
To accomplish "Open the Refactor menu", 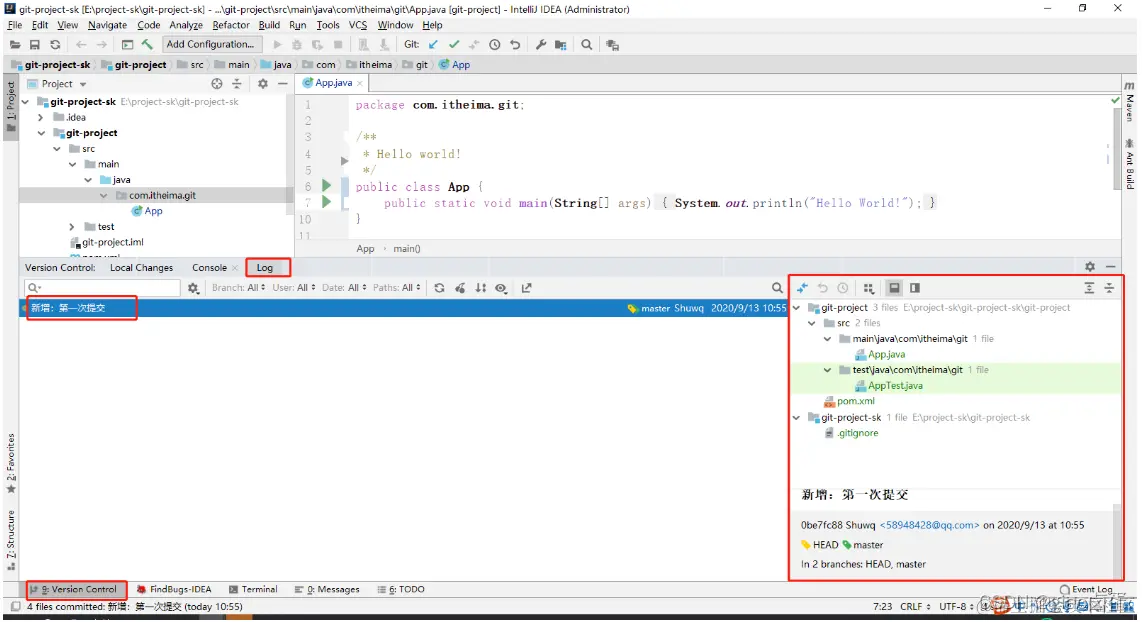I will (x=231, y=25).
